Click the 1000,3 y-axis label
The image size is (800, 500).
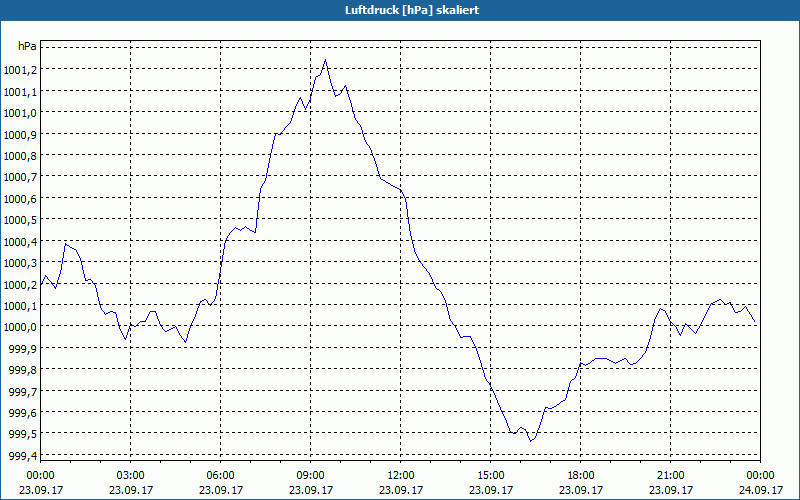pos(20,263)
